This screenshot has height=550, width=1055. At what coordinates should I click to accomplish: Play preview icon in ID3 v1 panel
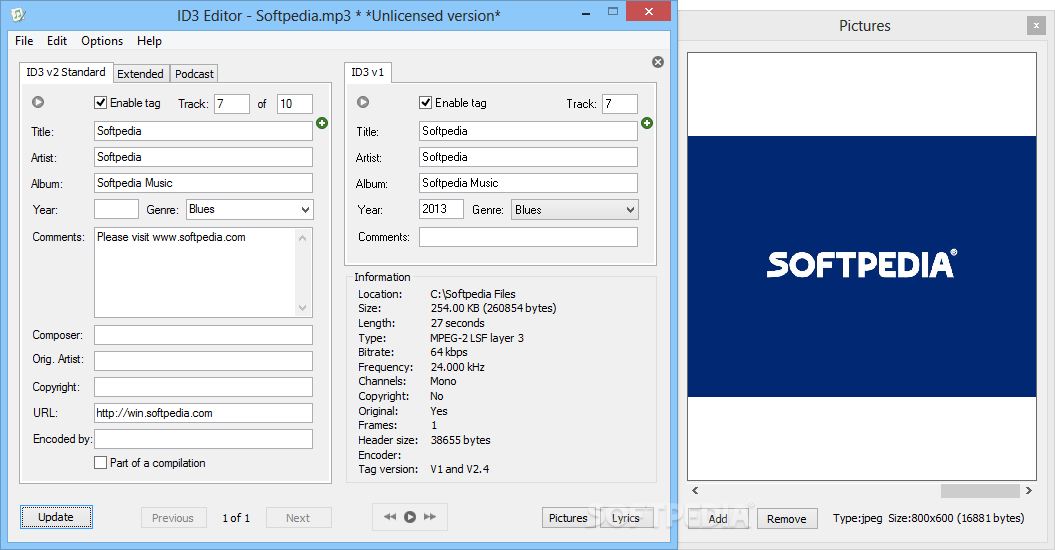pyautogui.click(x=363, y=102)
